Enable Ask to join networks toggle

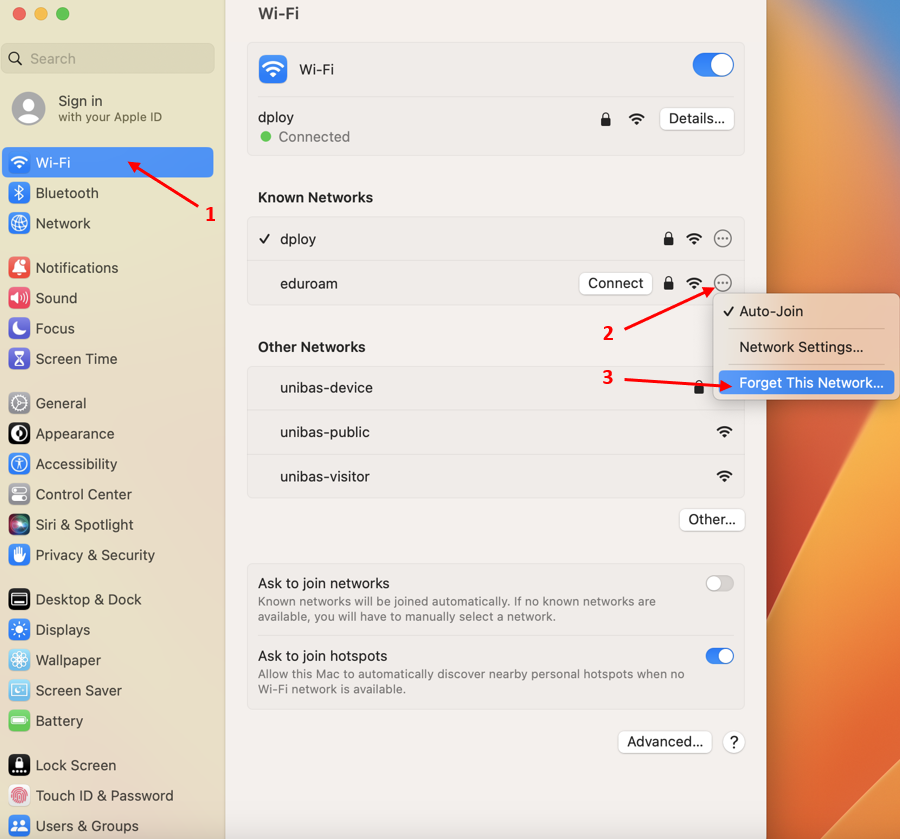pos(719,584)
